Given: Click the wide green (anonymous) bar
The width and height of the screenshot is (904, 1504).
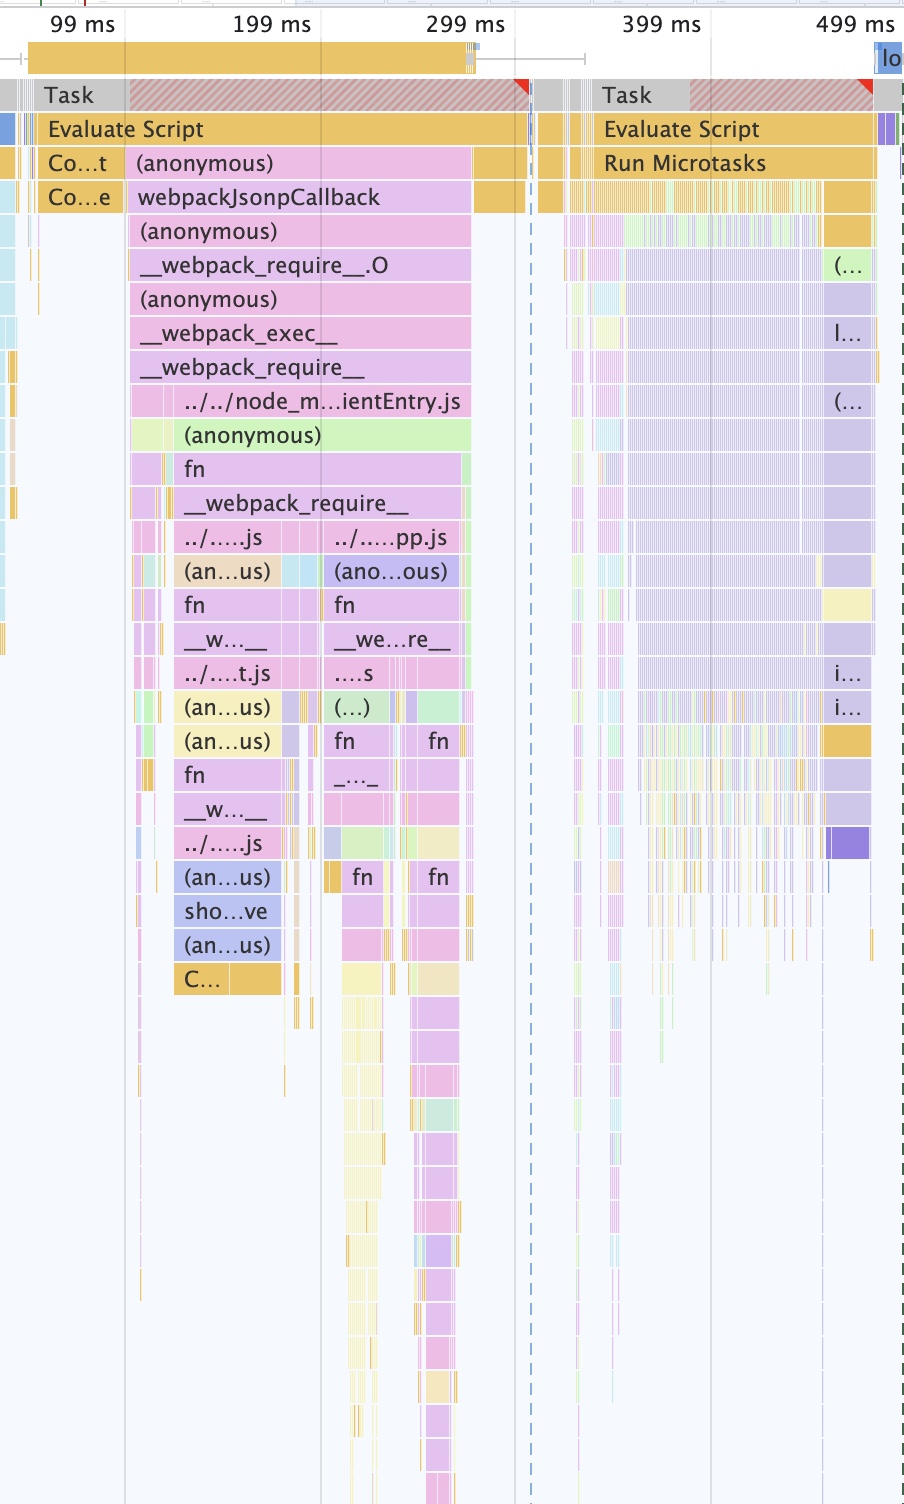Looking at the screenshot, I should (x=320, y=436).
